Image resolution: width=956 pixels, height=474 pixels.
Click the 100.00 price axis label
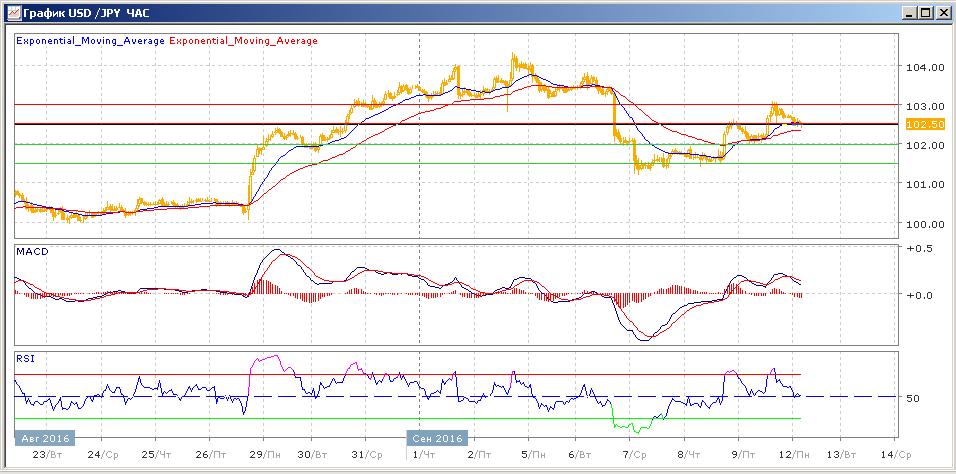click(x=924, y=223)
